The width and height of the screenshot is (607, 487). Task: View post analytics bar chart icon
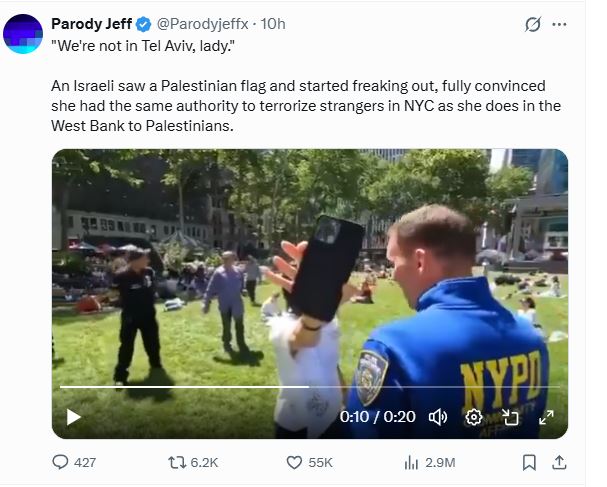click(412, 462)
